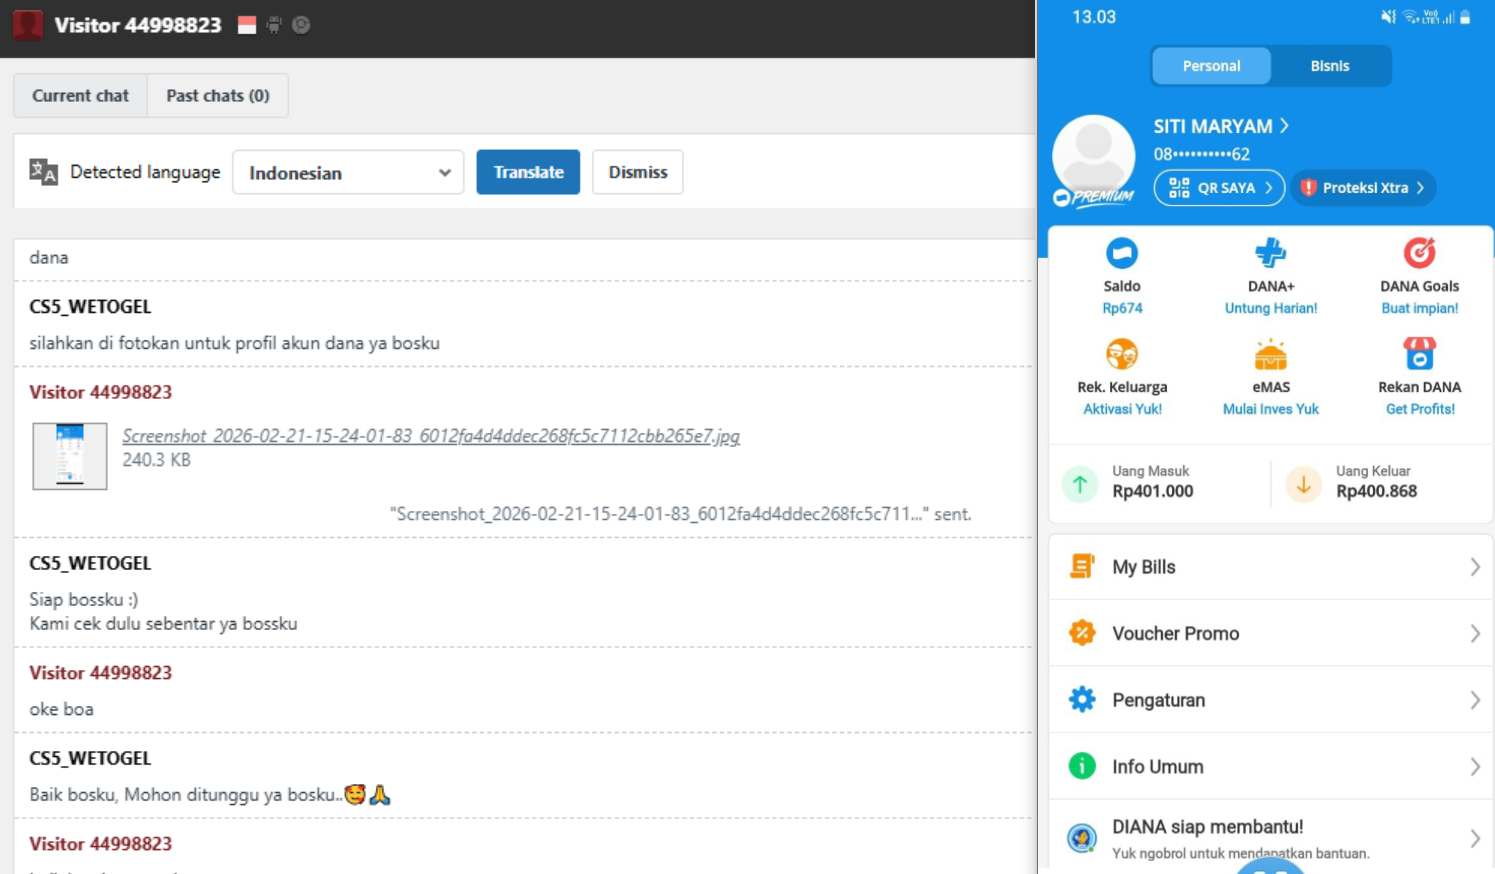Click the round browser icon in chat header

pos(301,25)
